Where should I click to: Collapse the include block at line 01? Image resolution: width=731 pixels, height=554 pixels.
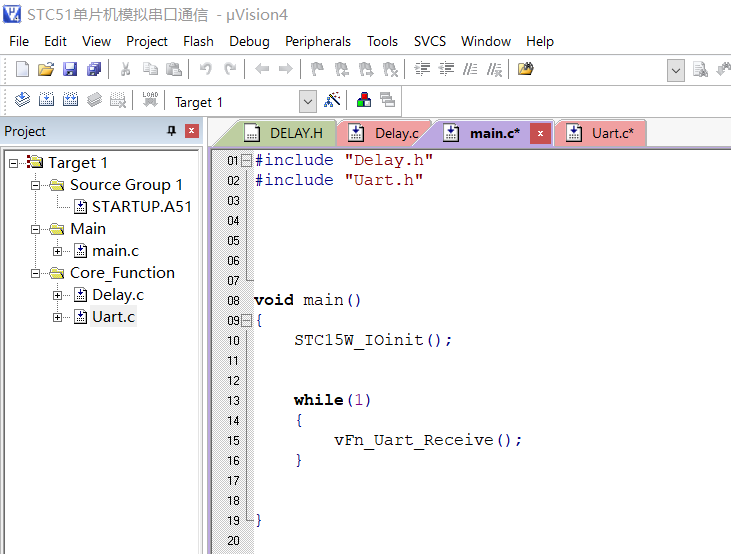click(247, 161)
